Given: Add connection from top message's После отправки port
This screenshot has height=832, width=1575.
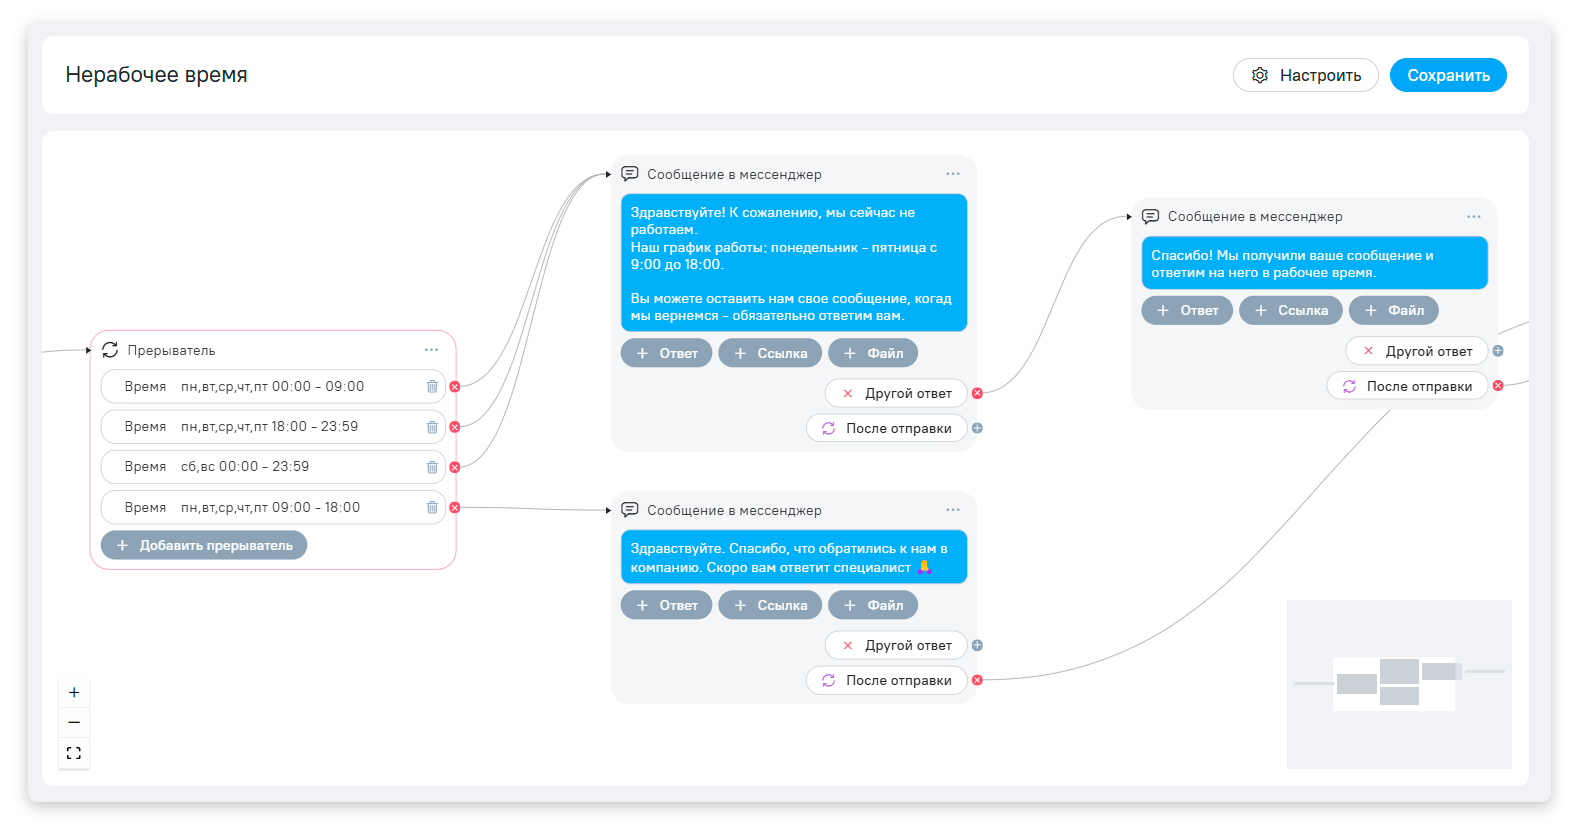Looking at the screenshot, I should coord(977,428).
